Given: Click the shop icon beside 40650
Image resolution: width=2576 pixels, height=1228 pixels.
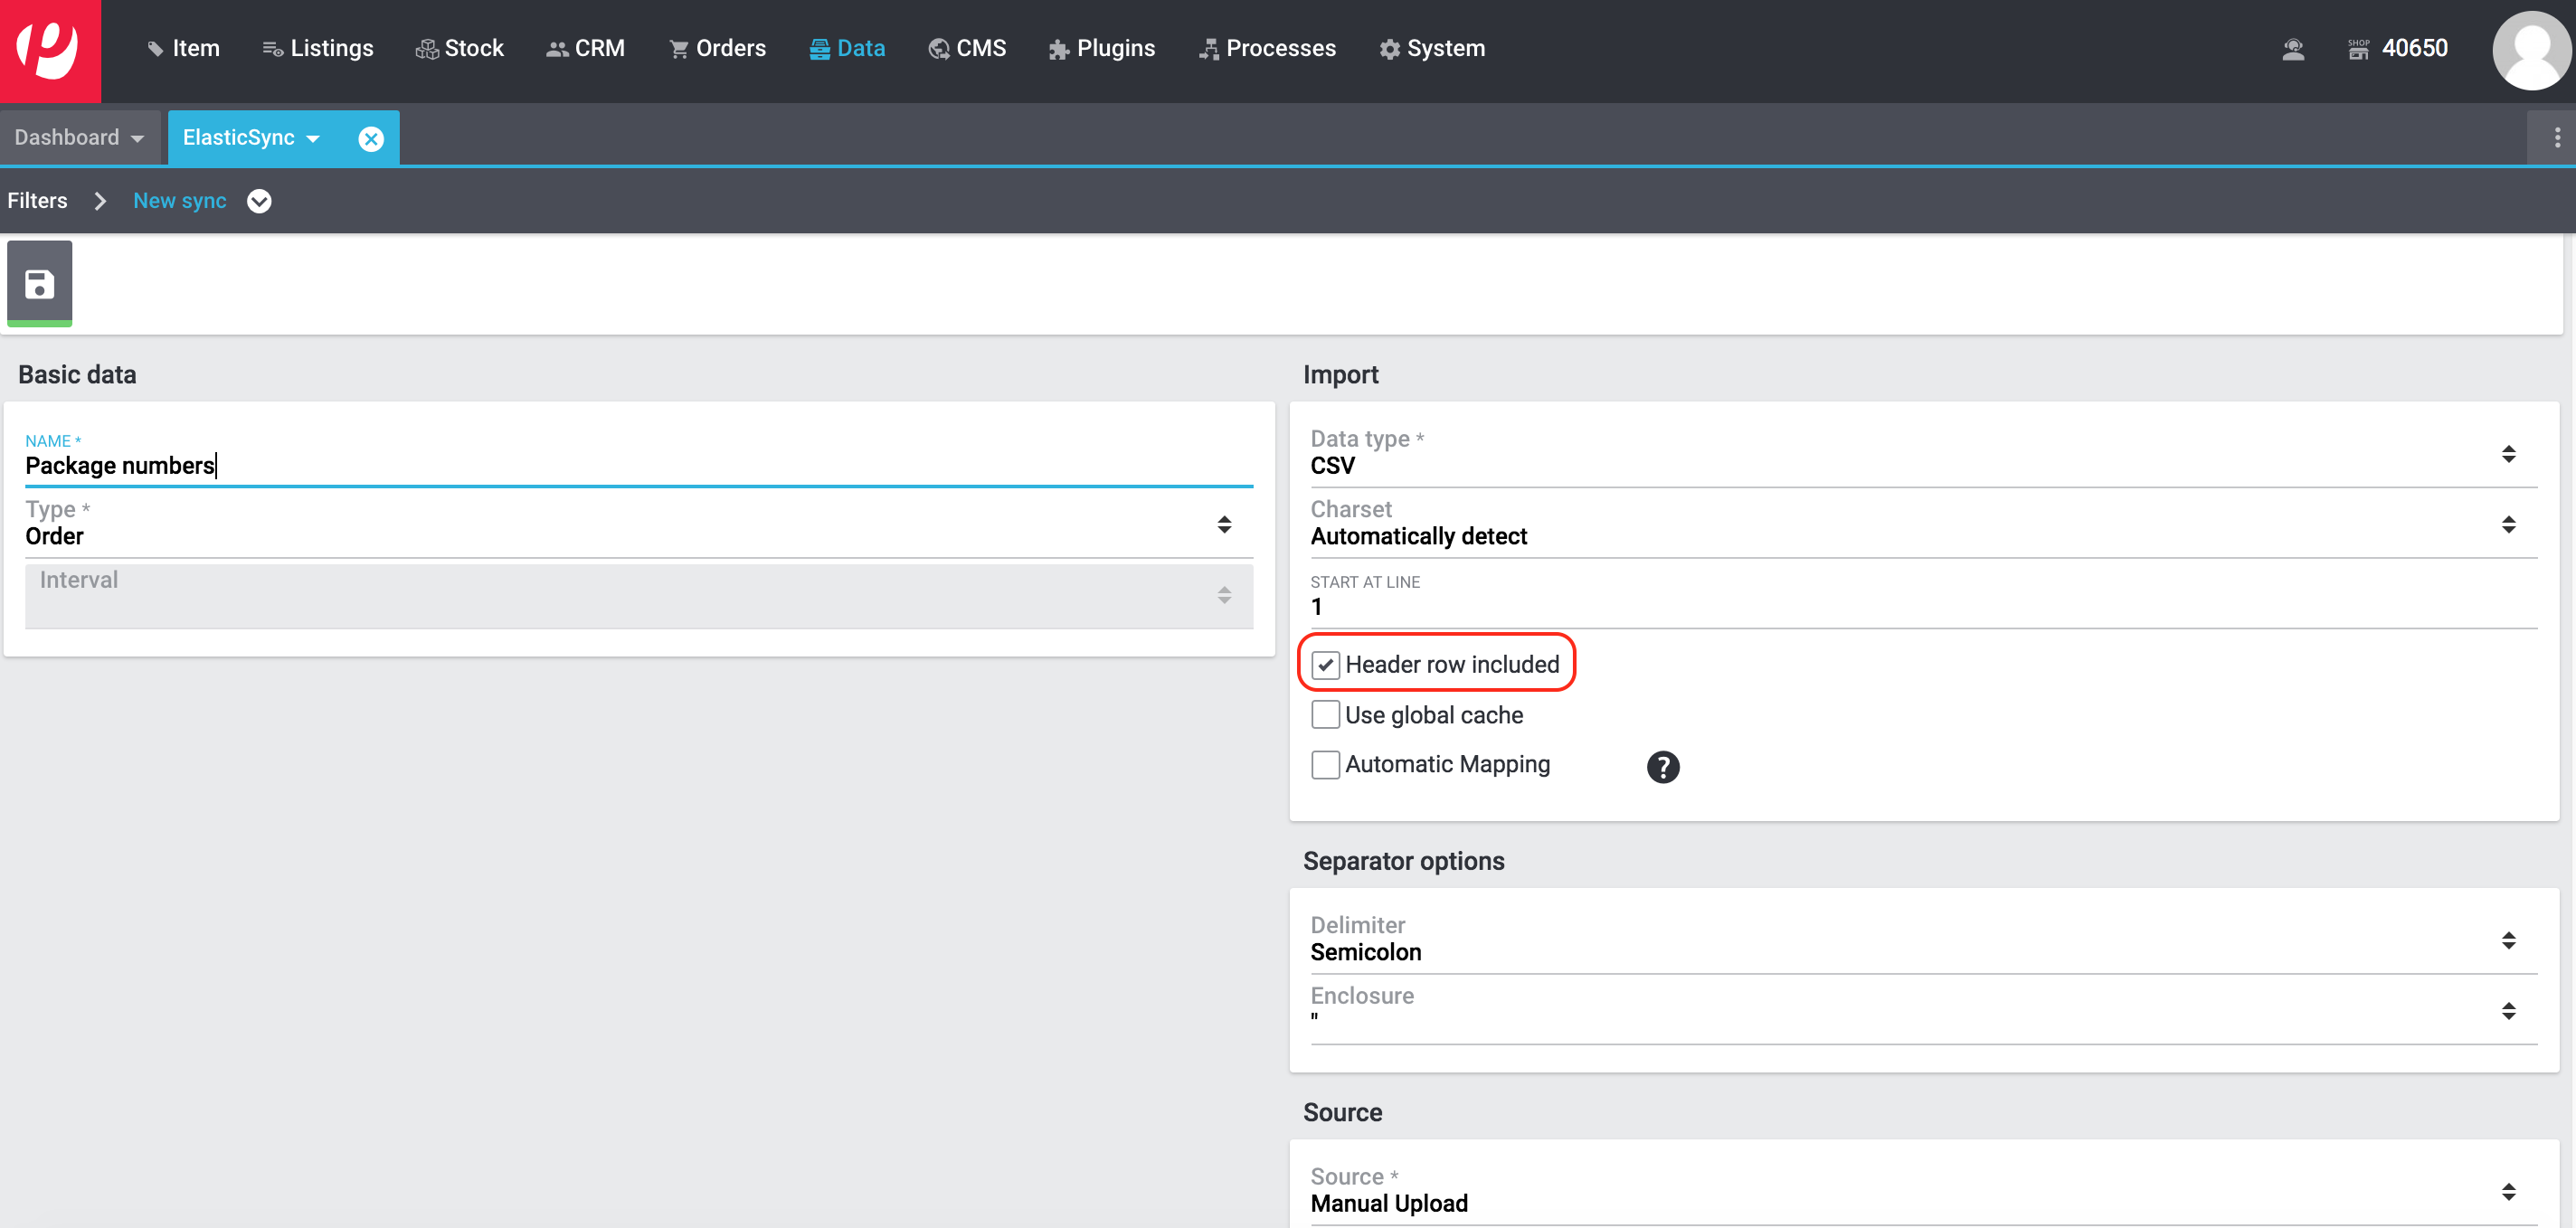Looking at the screenshot, I should tap(2358, 49).
